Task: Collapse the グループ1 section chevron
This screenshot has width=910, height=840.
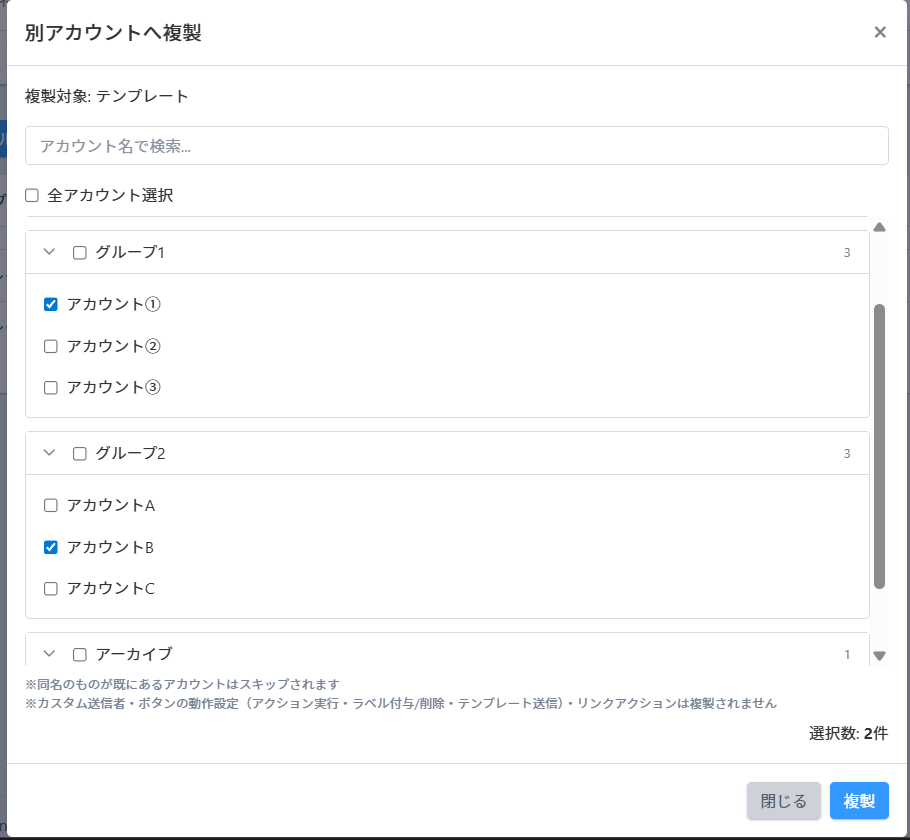Action: tap(49, 252)
